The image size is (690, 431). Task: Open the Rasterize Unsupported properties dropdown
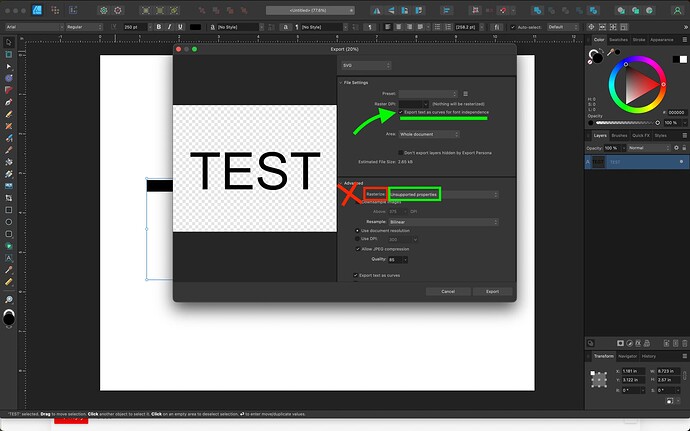(x=444, y=195)
